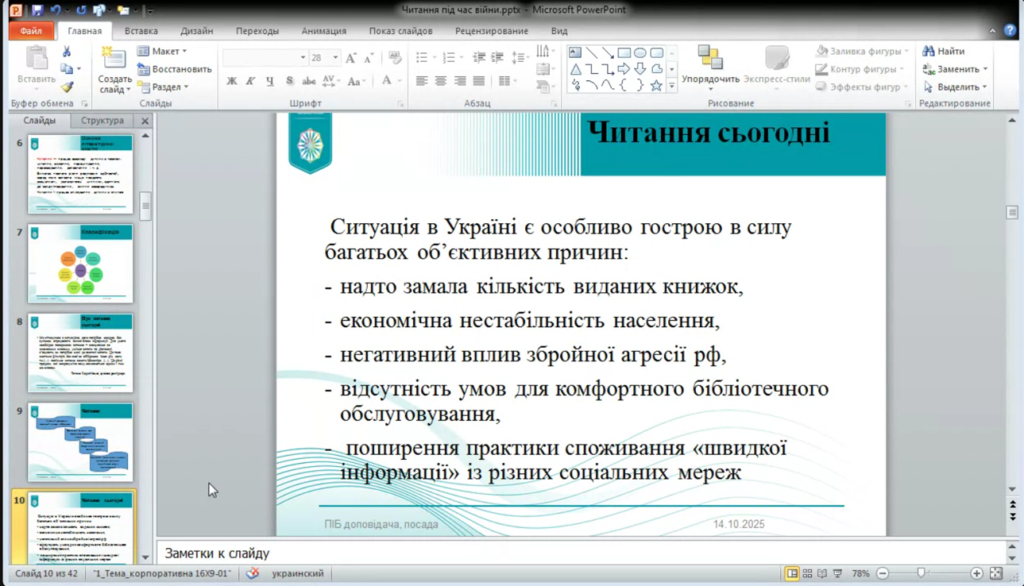Viewport: 1024px width, 586px height.
Task: Toggle italic text formatting
Action: click(x=251, y=81)
